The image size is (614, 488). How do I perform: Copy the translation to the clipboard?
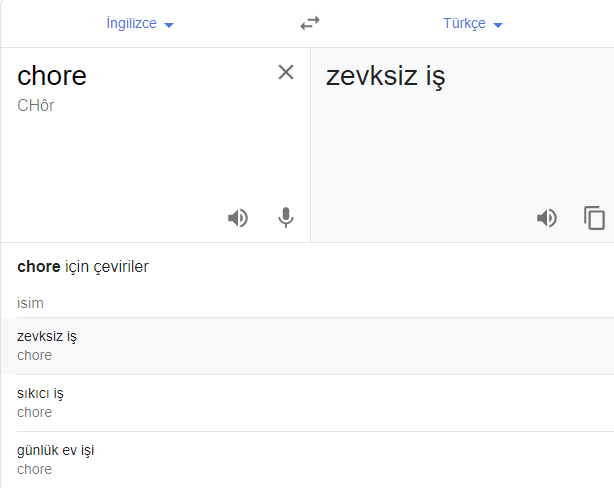click(595, 218)
